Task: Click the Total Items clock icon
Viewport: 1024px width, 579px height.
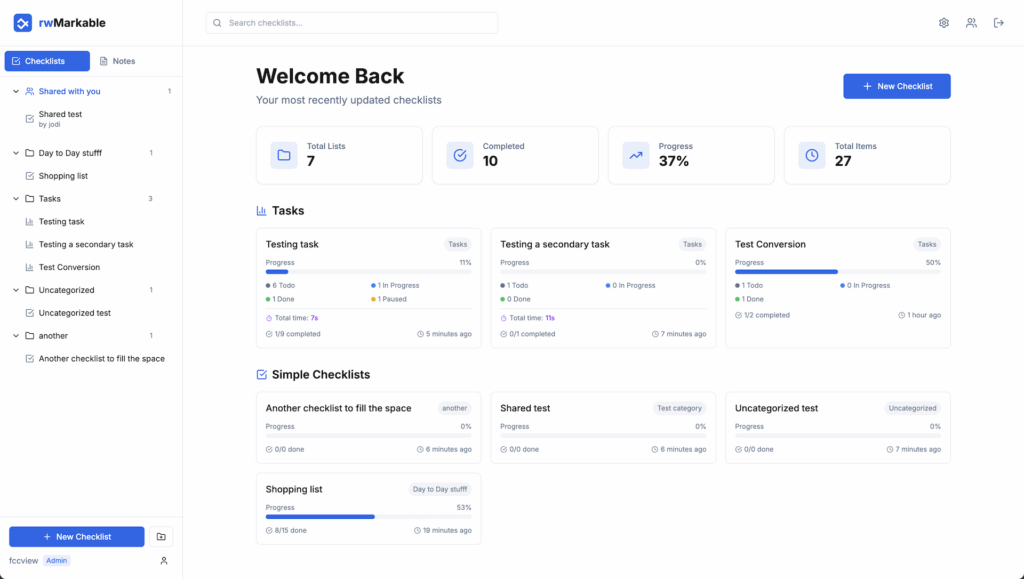Action: point(812,155)
